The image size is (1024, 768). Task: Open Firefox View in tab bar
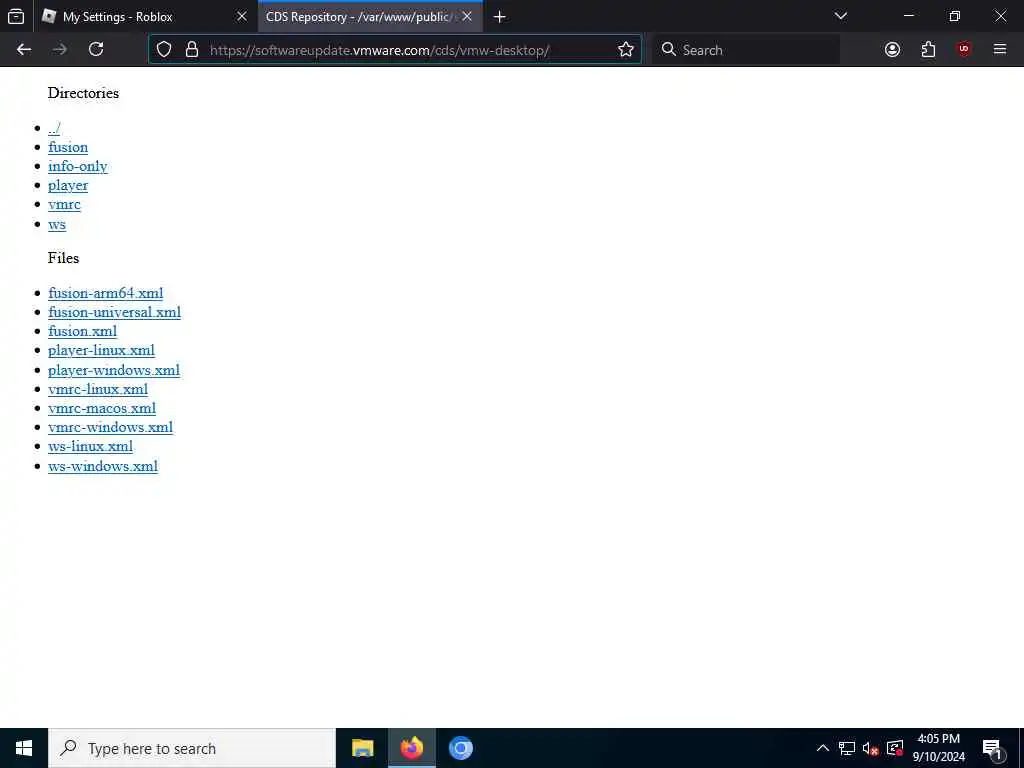(16, 16)
